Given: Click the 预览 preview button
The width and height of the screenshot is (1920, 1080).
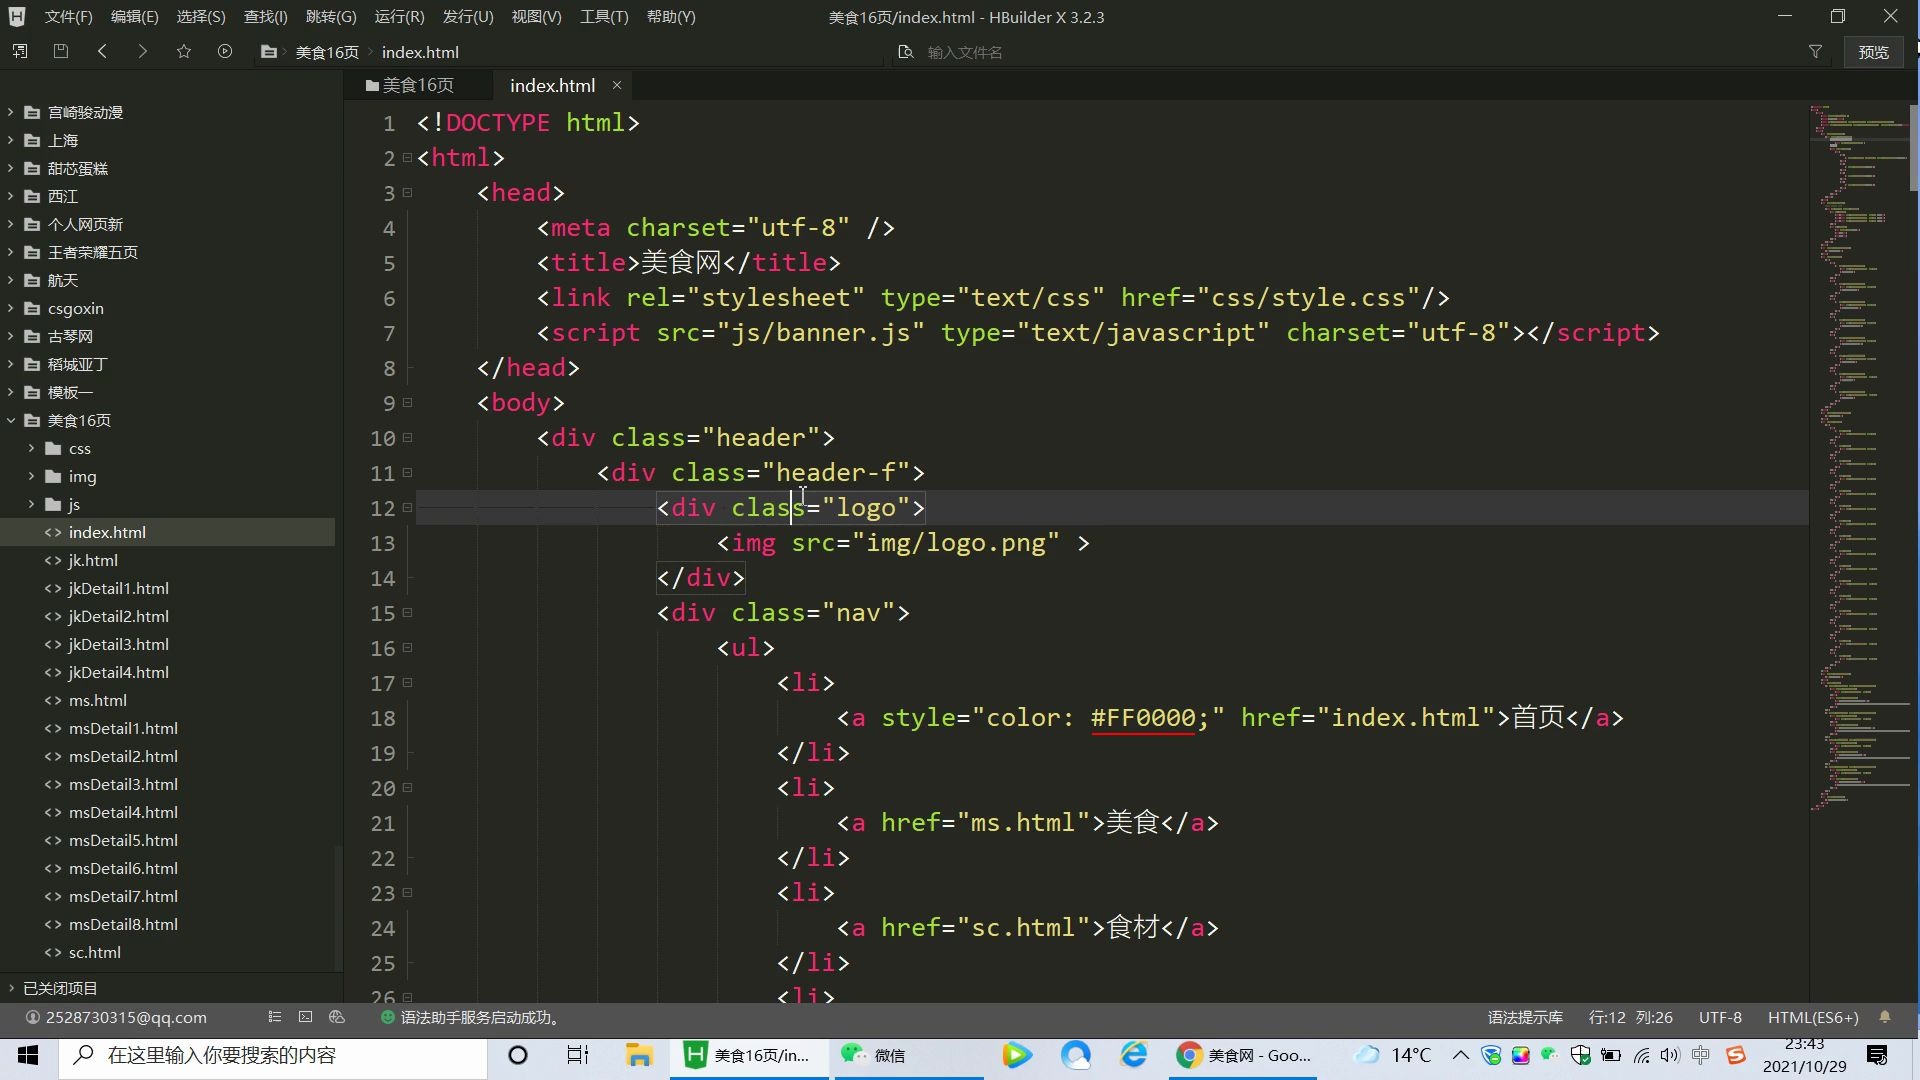Looking at the screenshot, I should click(x=1873, y=52).
